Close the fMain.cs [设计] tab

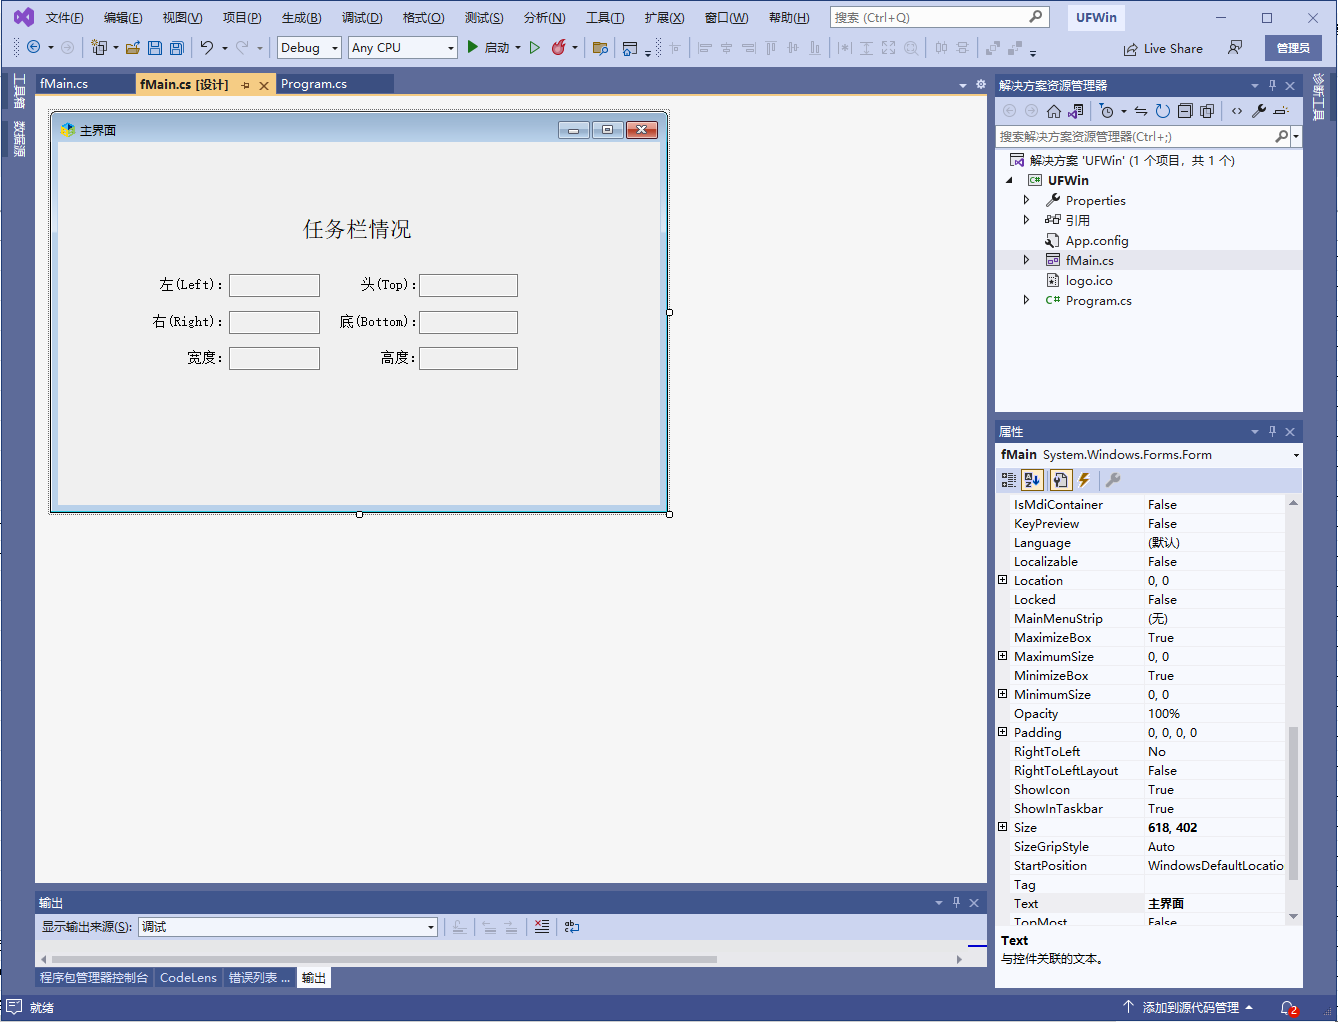click(264, 85)
